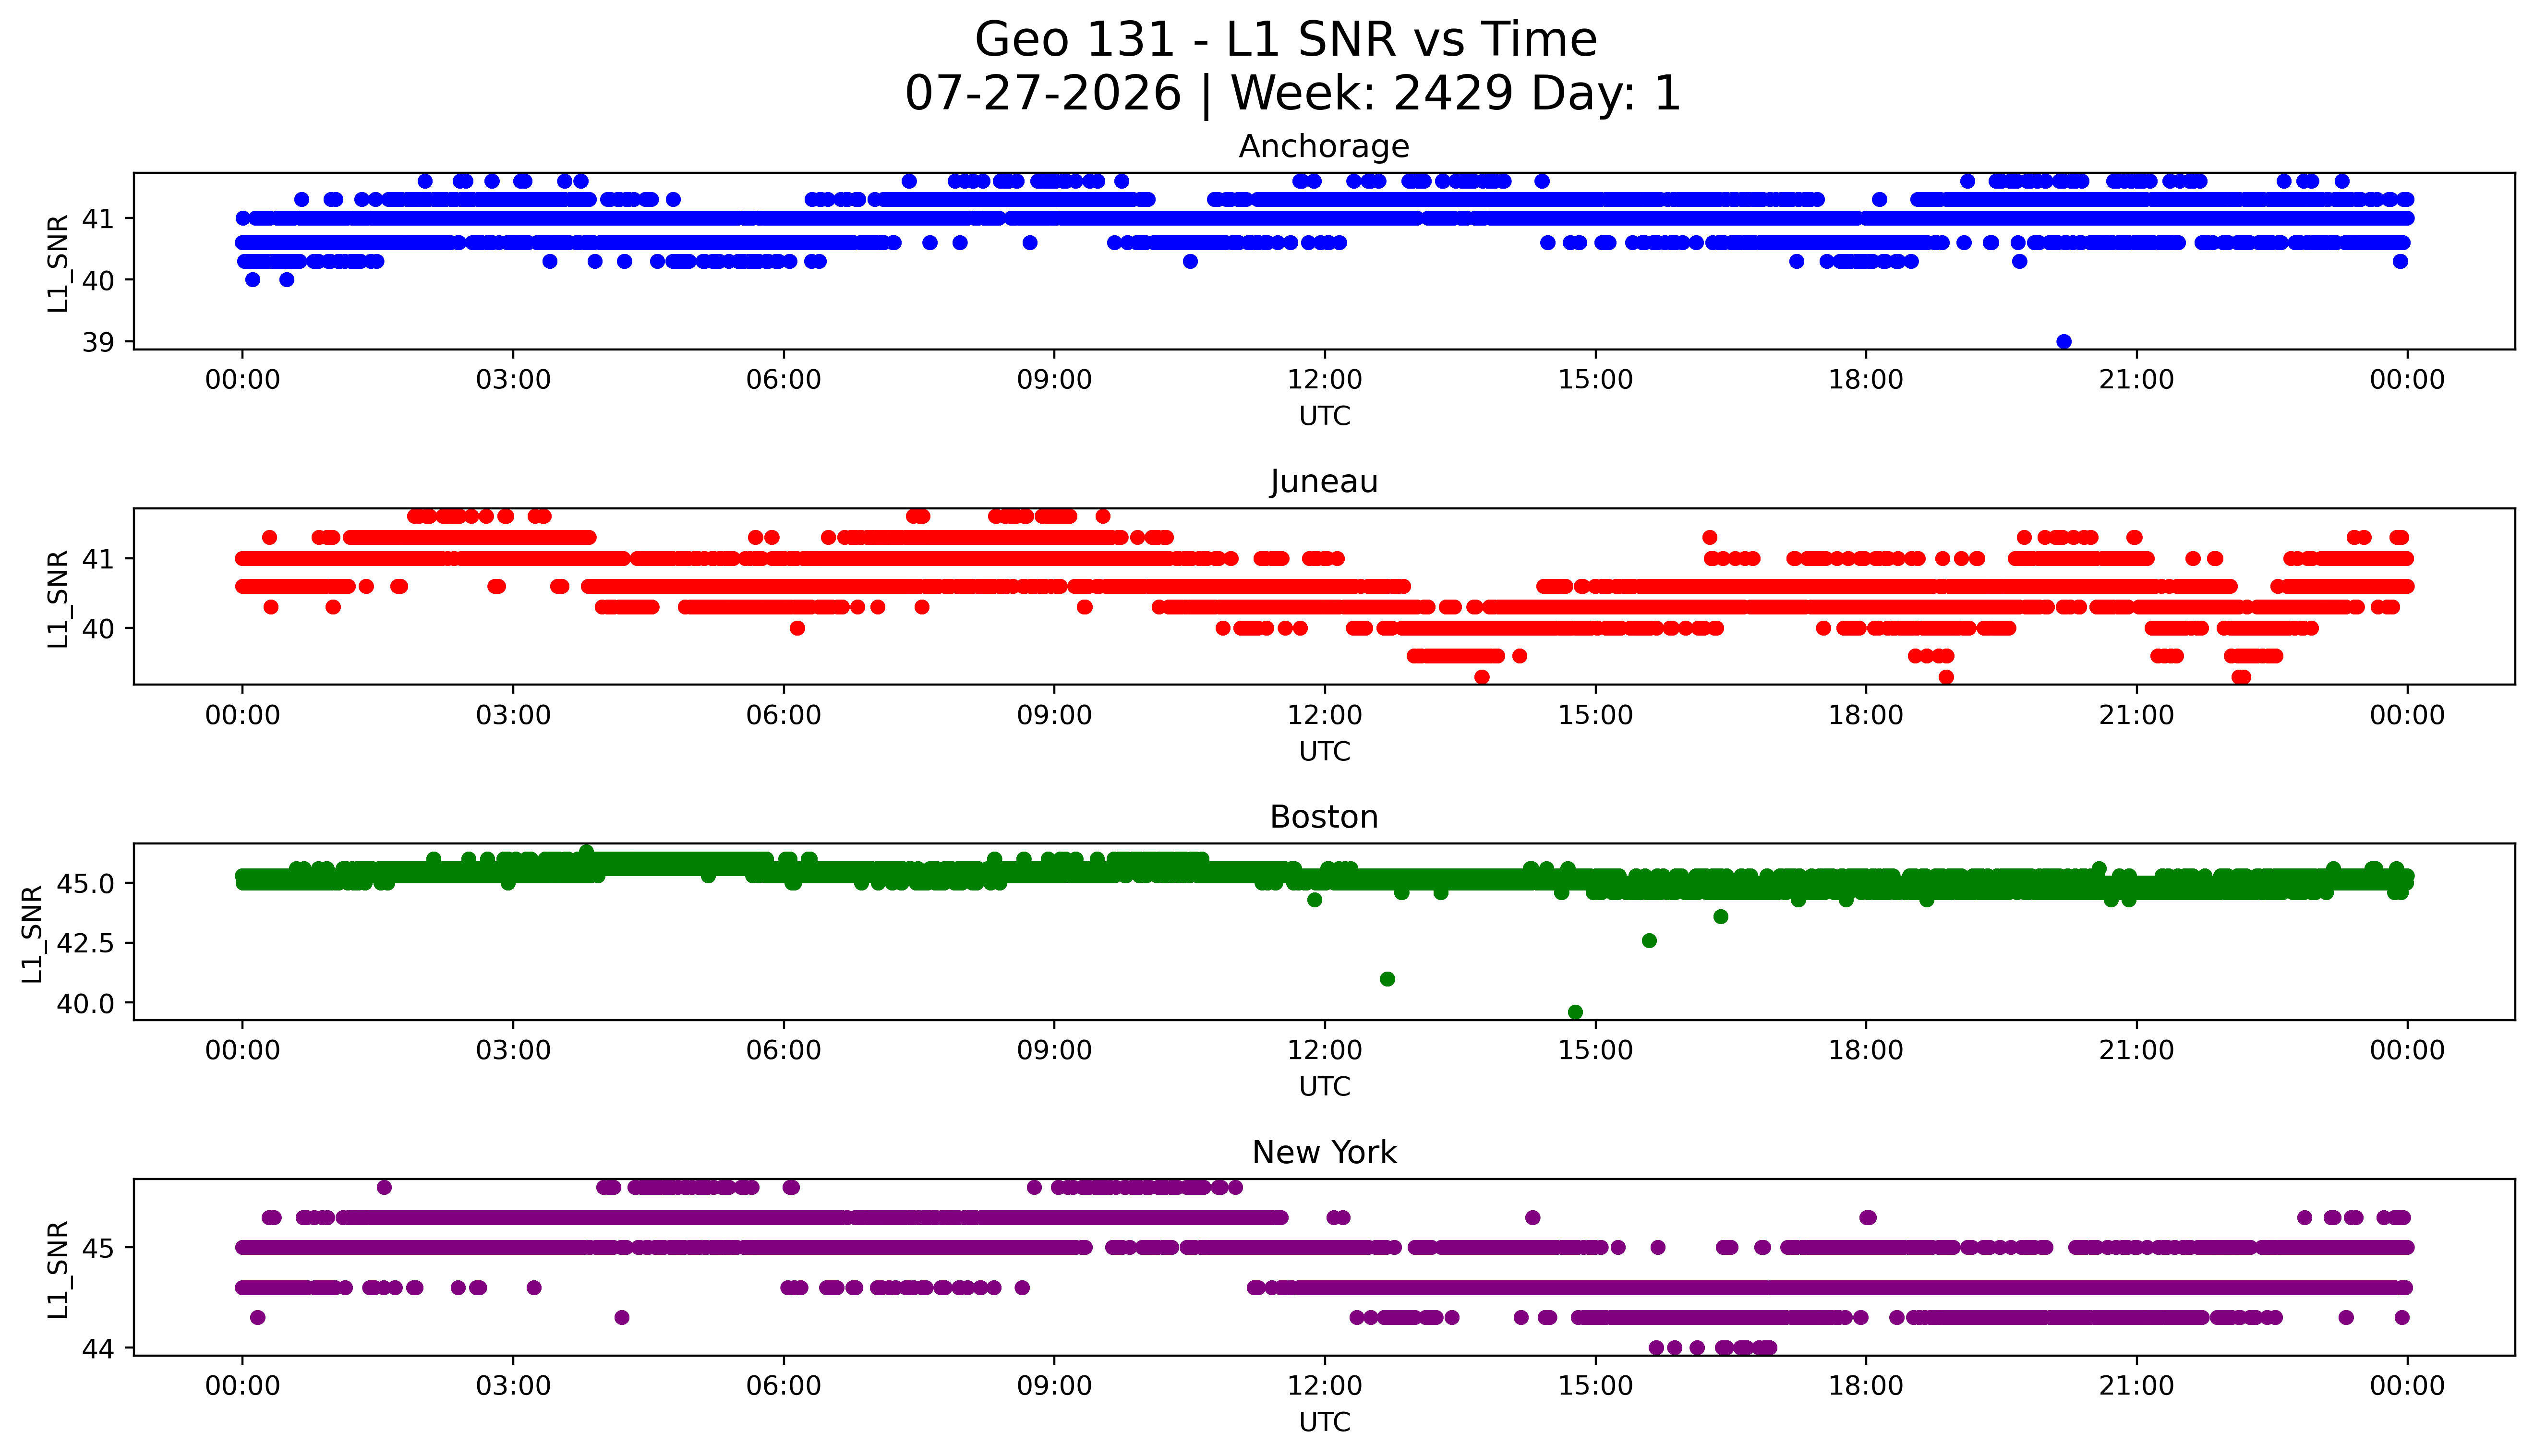Click the 44 tick on New York's y-axis
This screenshot has width=2534, height=1456.
tap(98, 1348)
